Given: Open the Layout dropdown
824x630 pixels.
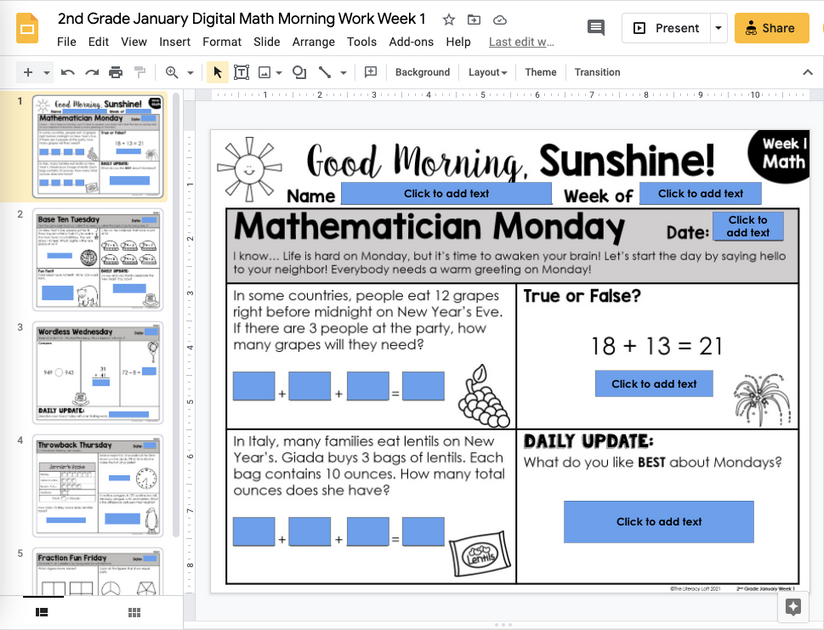Looking at the screenshot, I should point(487,72).
